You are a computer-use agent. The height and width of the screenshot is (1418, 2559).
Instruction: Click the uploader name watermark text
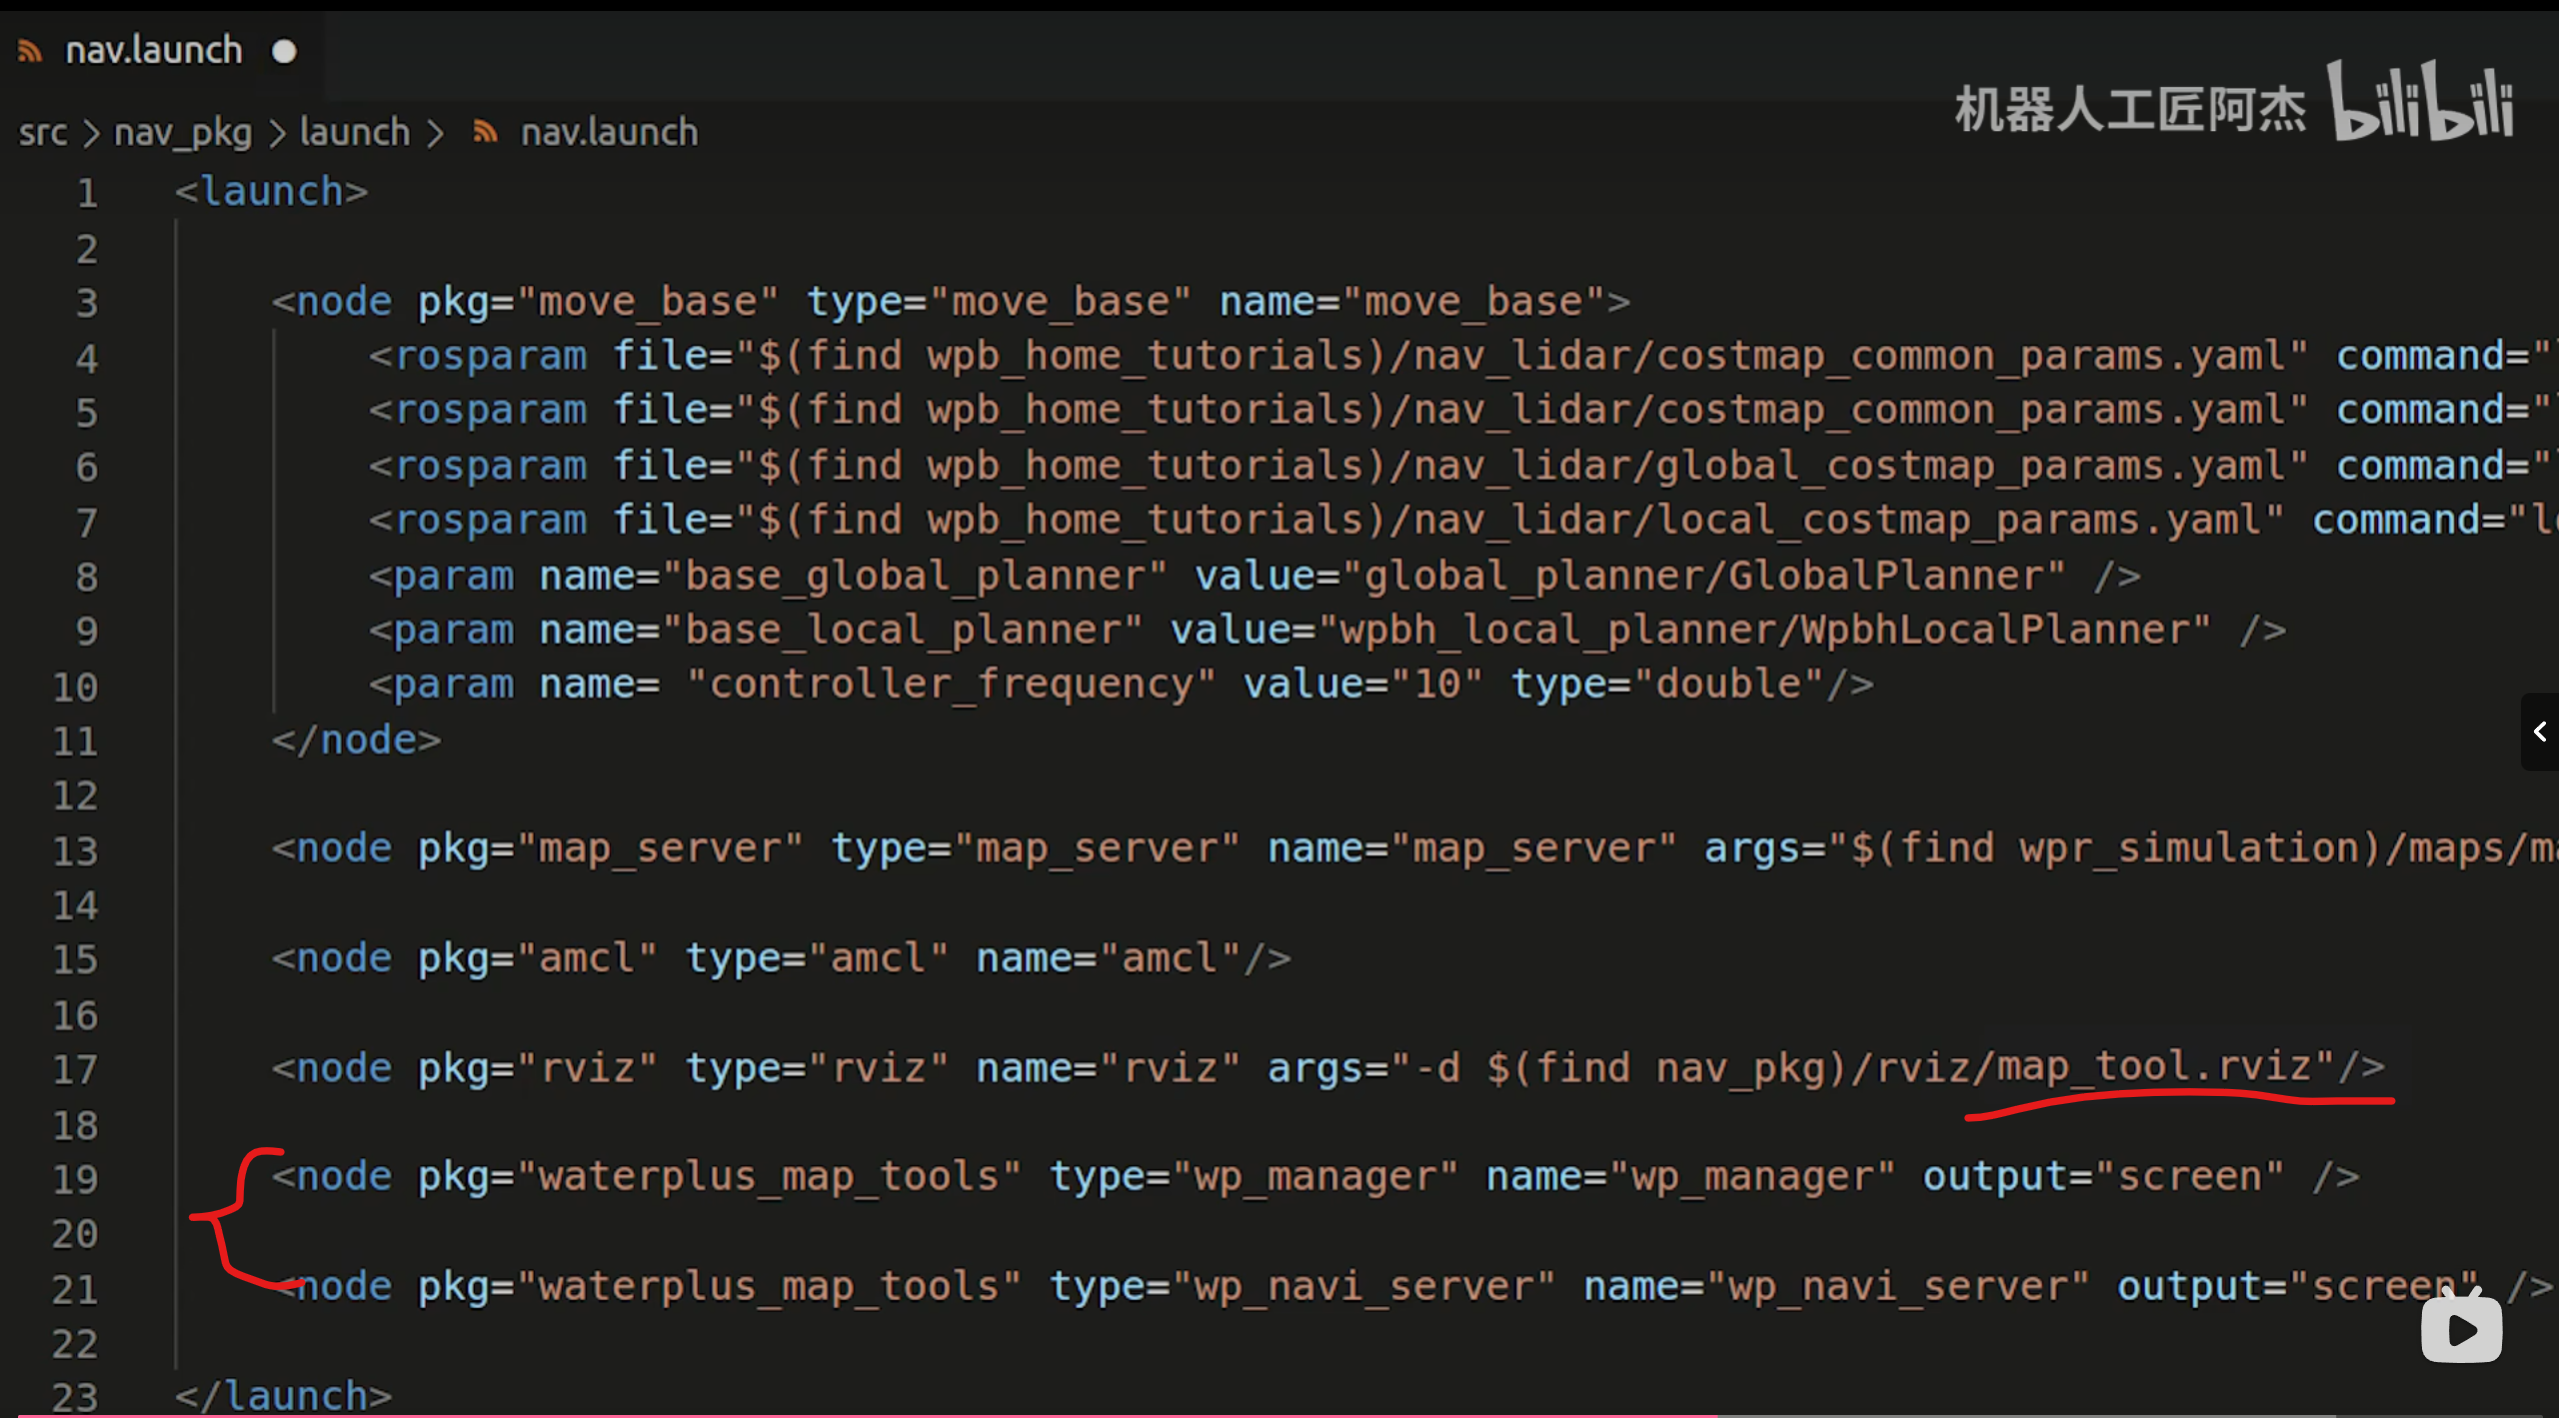coord(2130,109)
